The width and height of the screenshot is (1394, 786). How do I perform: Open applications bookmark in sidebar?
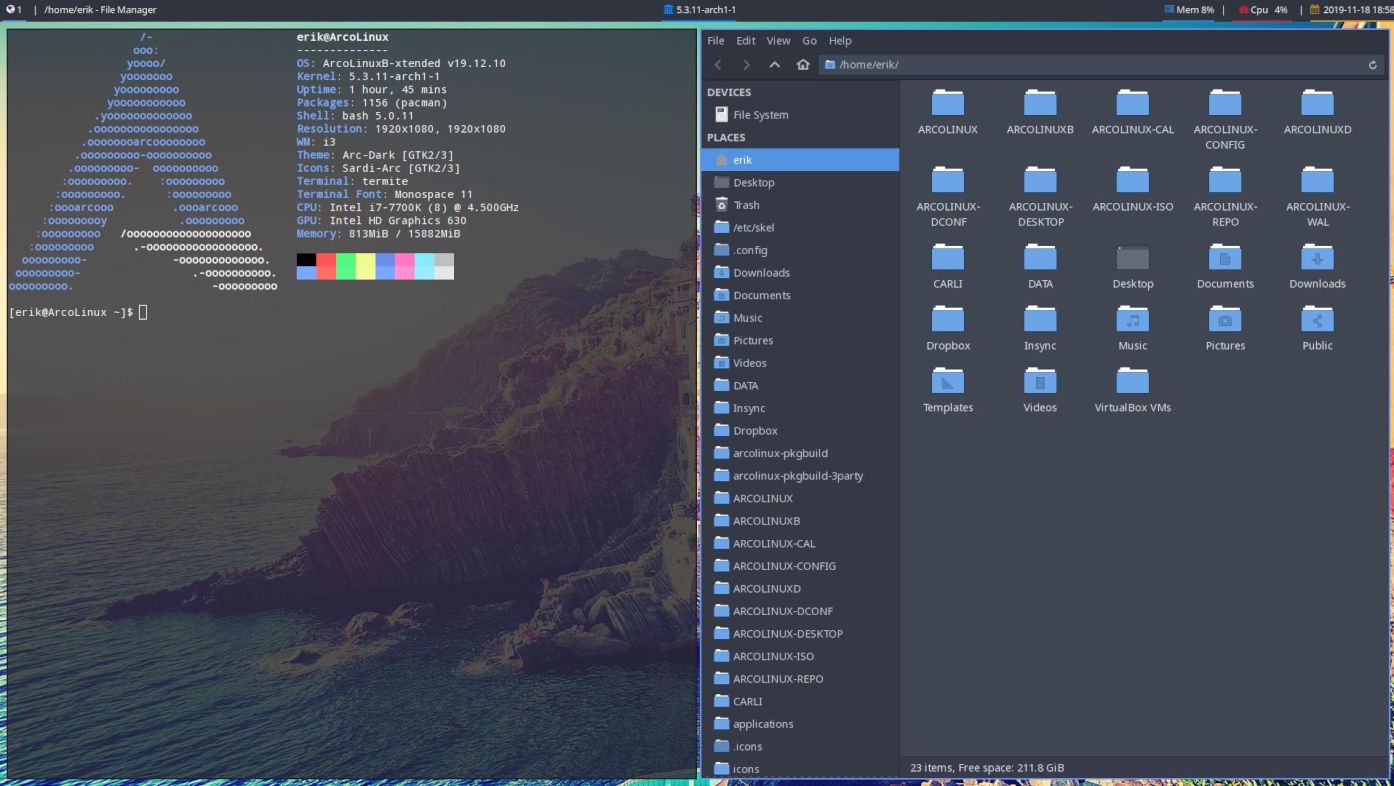tap(800, 724)
